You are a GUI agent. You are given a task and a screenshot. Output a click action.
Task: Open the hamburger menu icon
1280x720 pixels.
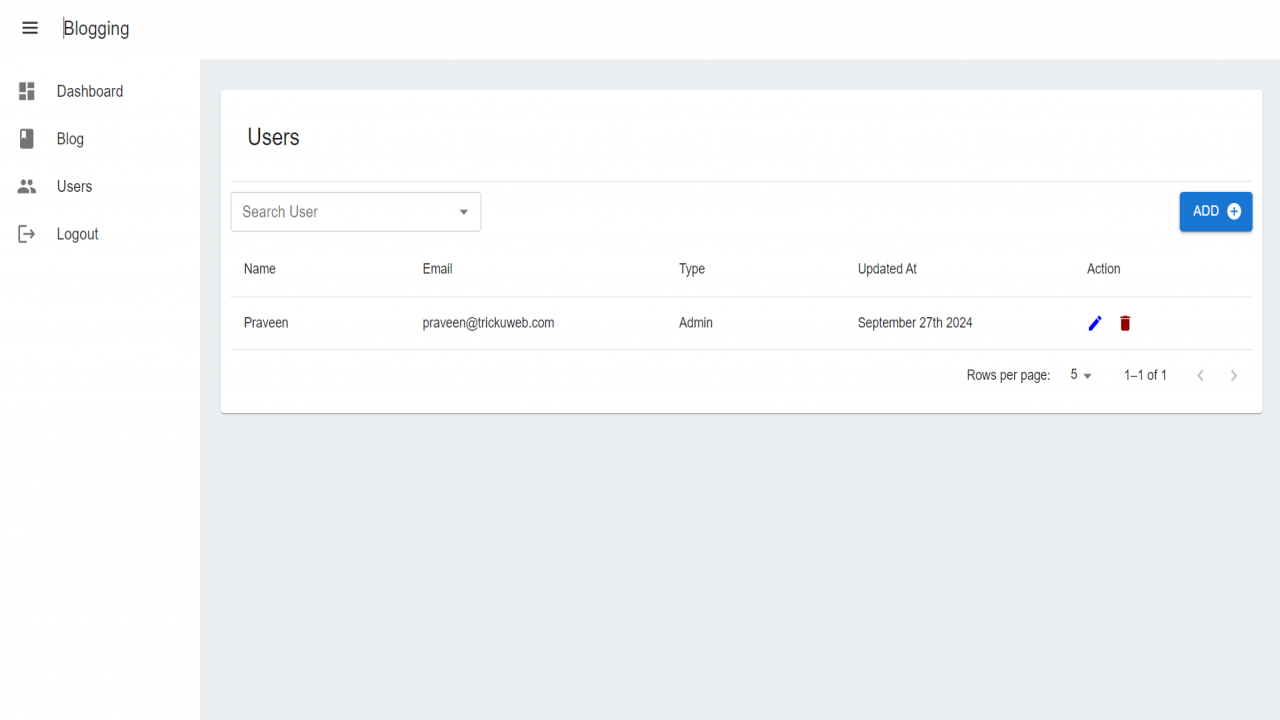pyautogui.click(x=30, y=28)
